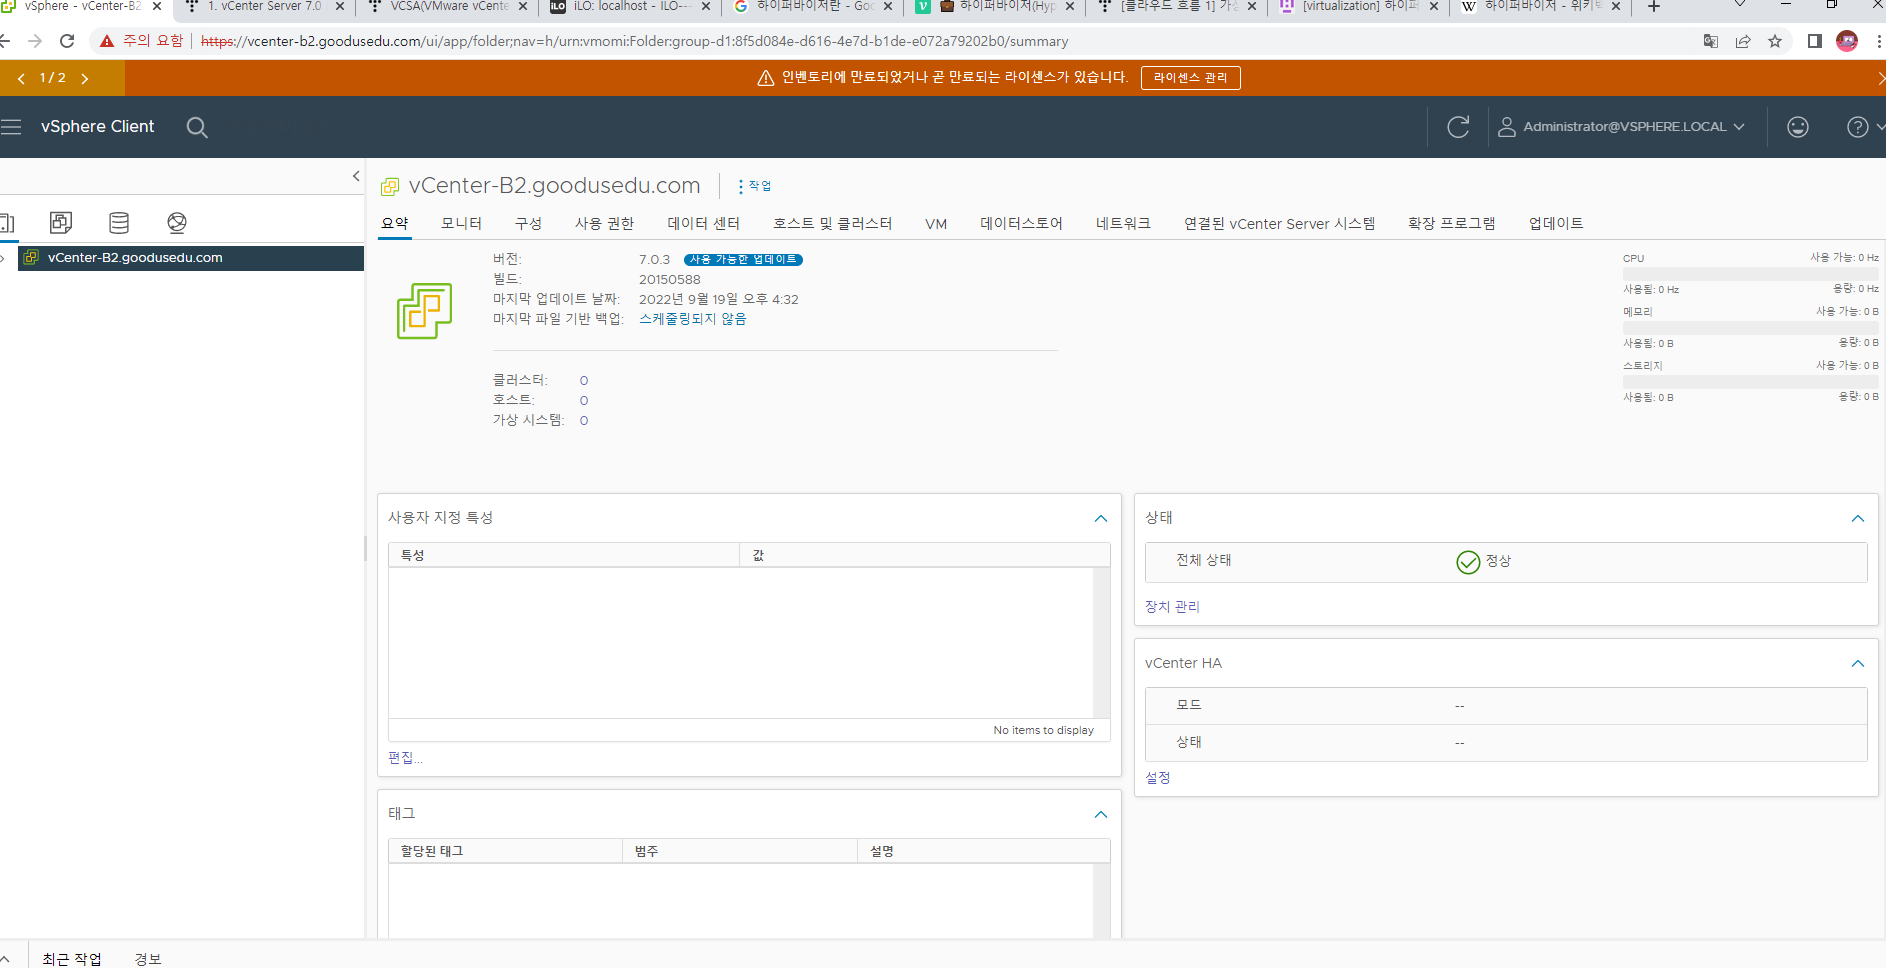Click the vCenter Server object icon in header

point(390,186)
